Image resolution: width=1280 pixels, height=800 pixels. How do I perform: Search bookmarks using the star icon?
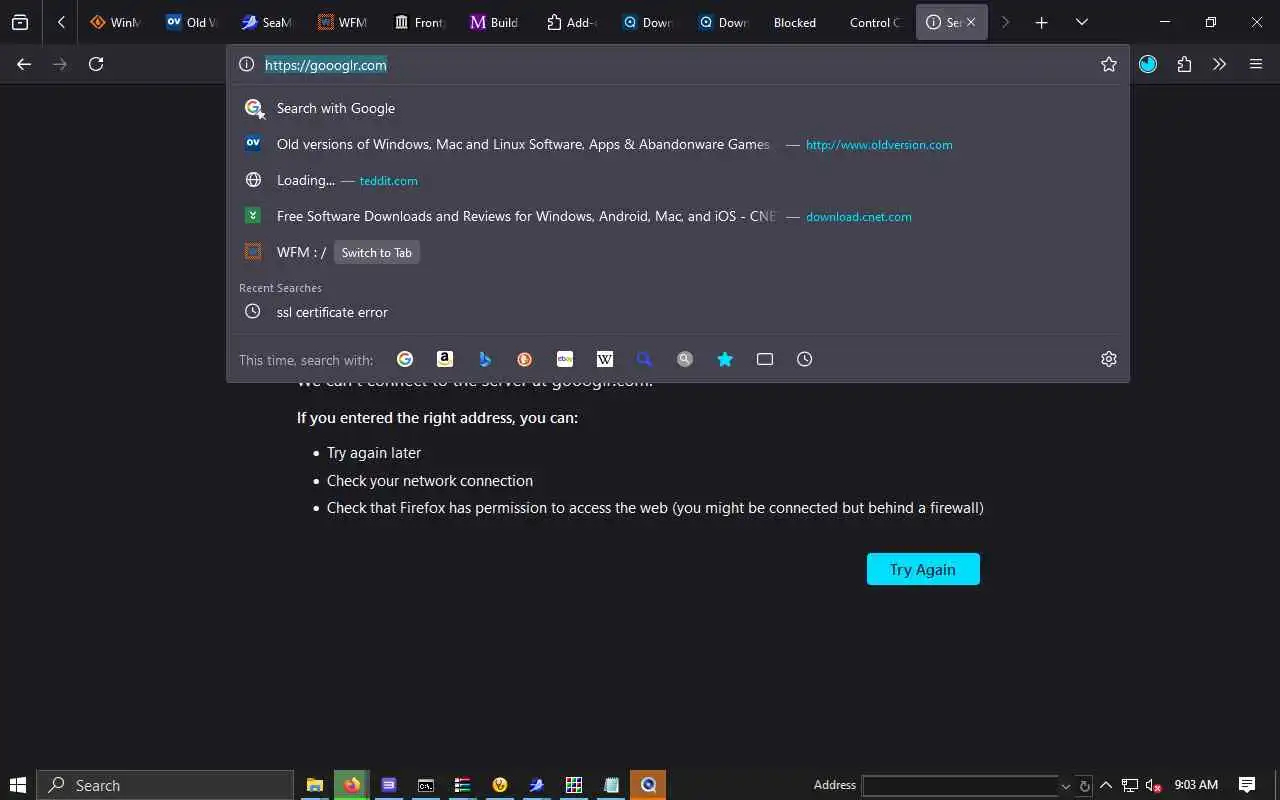tap(725, 359)
